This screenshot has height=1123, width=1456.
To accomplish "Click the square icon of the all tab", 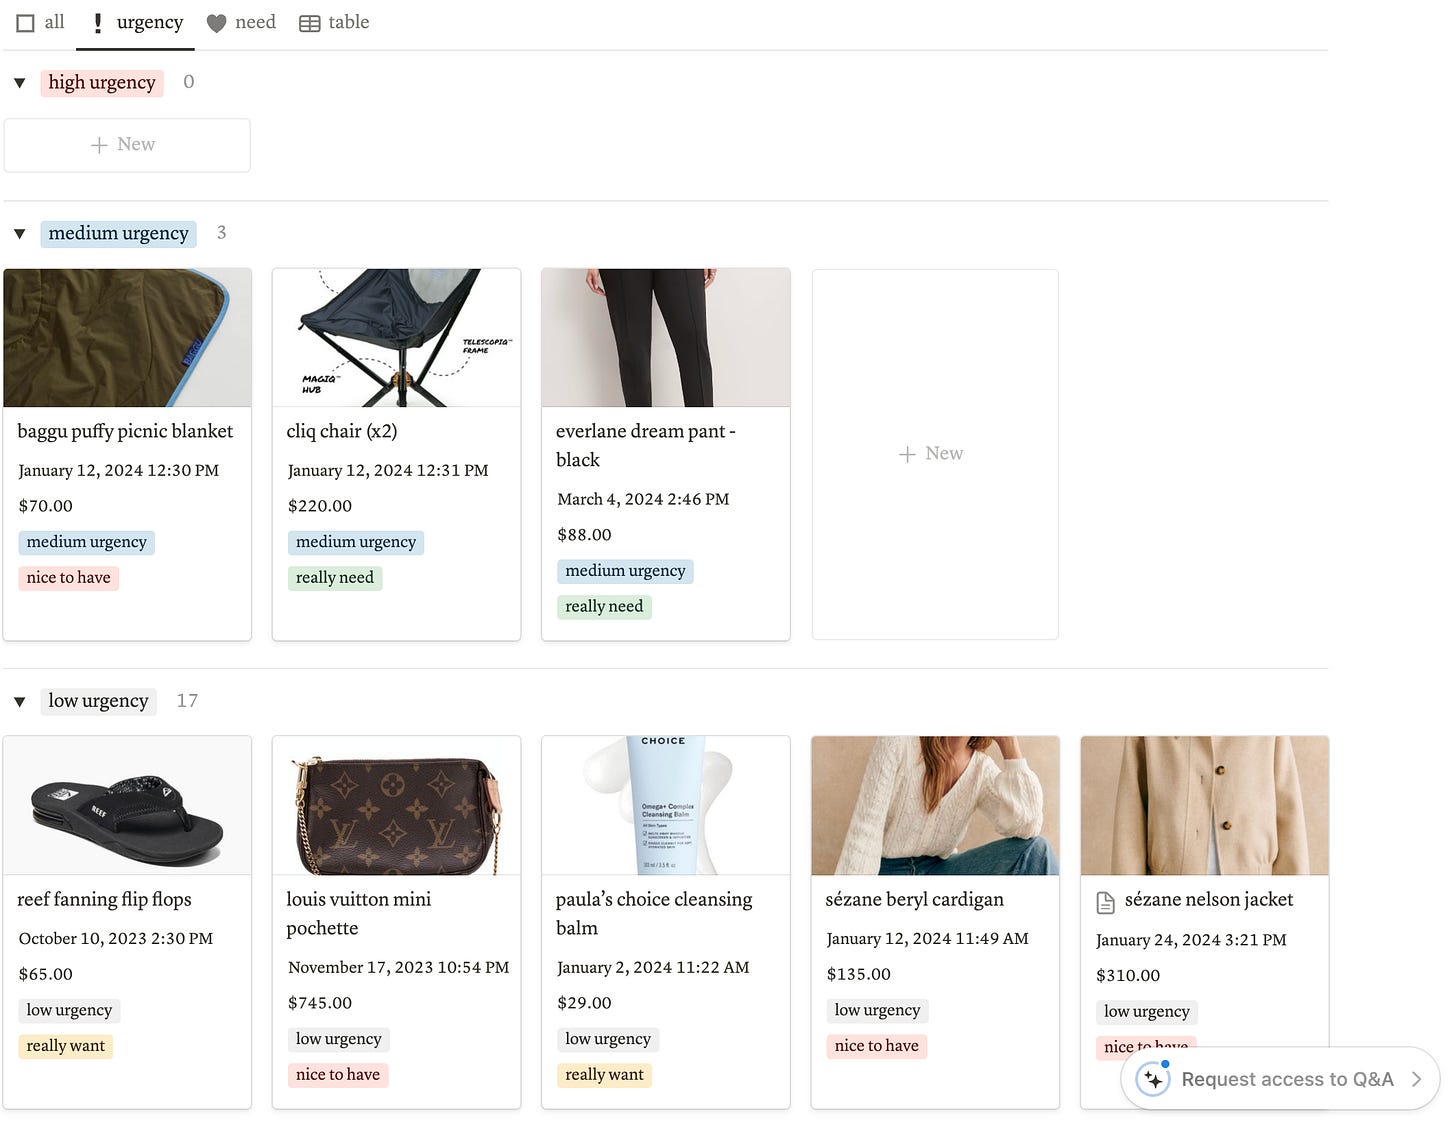I will 26,23.
